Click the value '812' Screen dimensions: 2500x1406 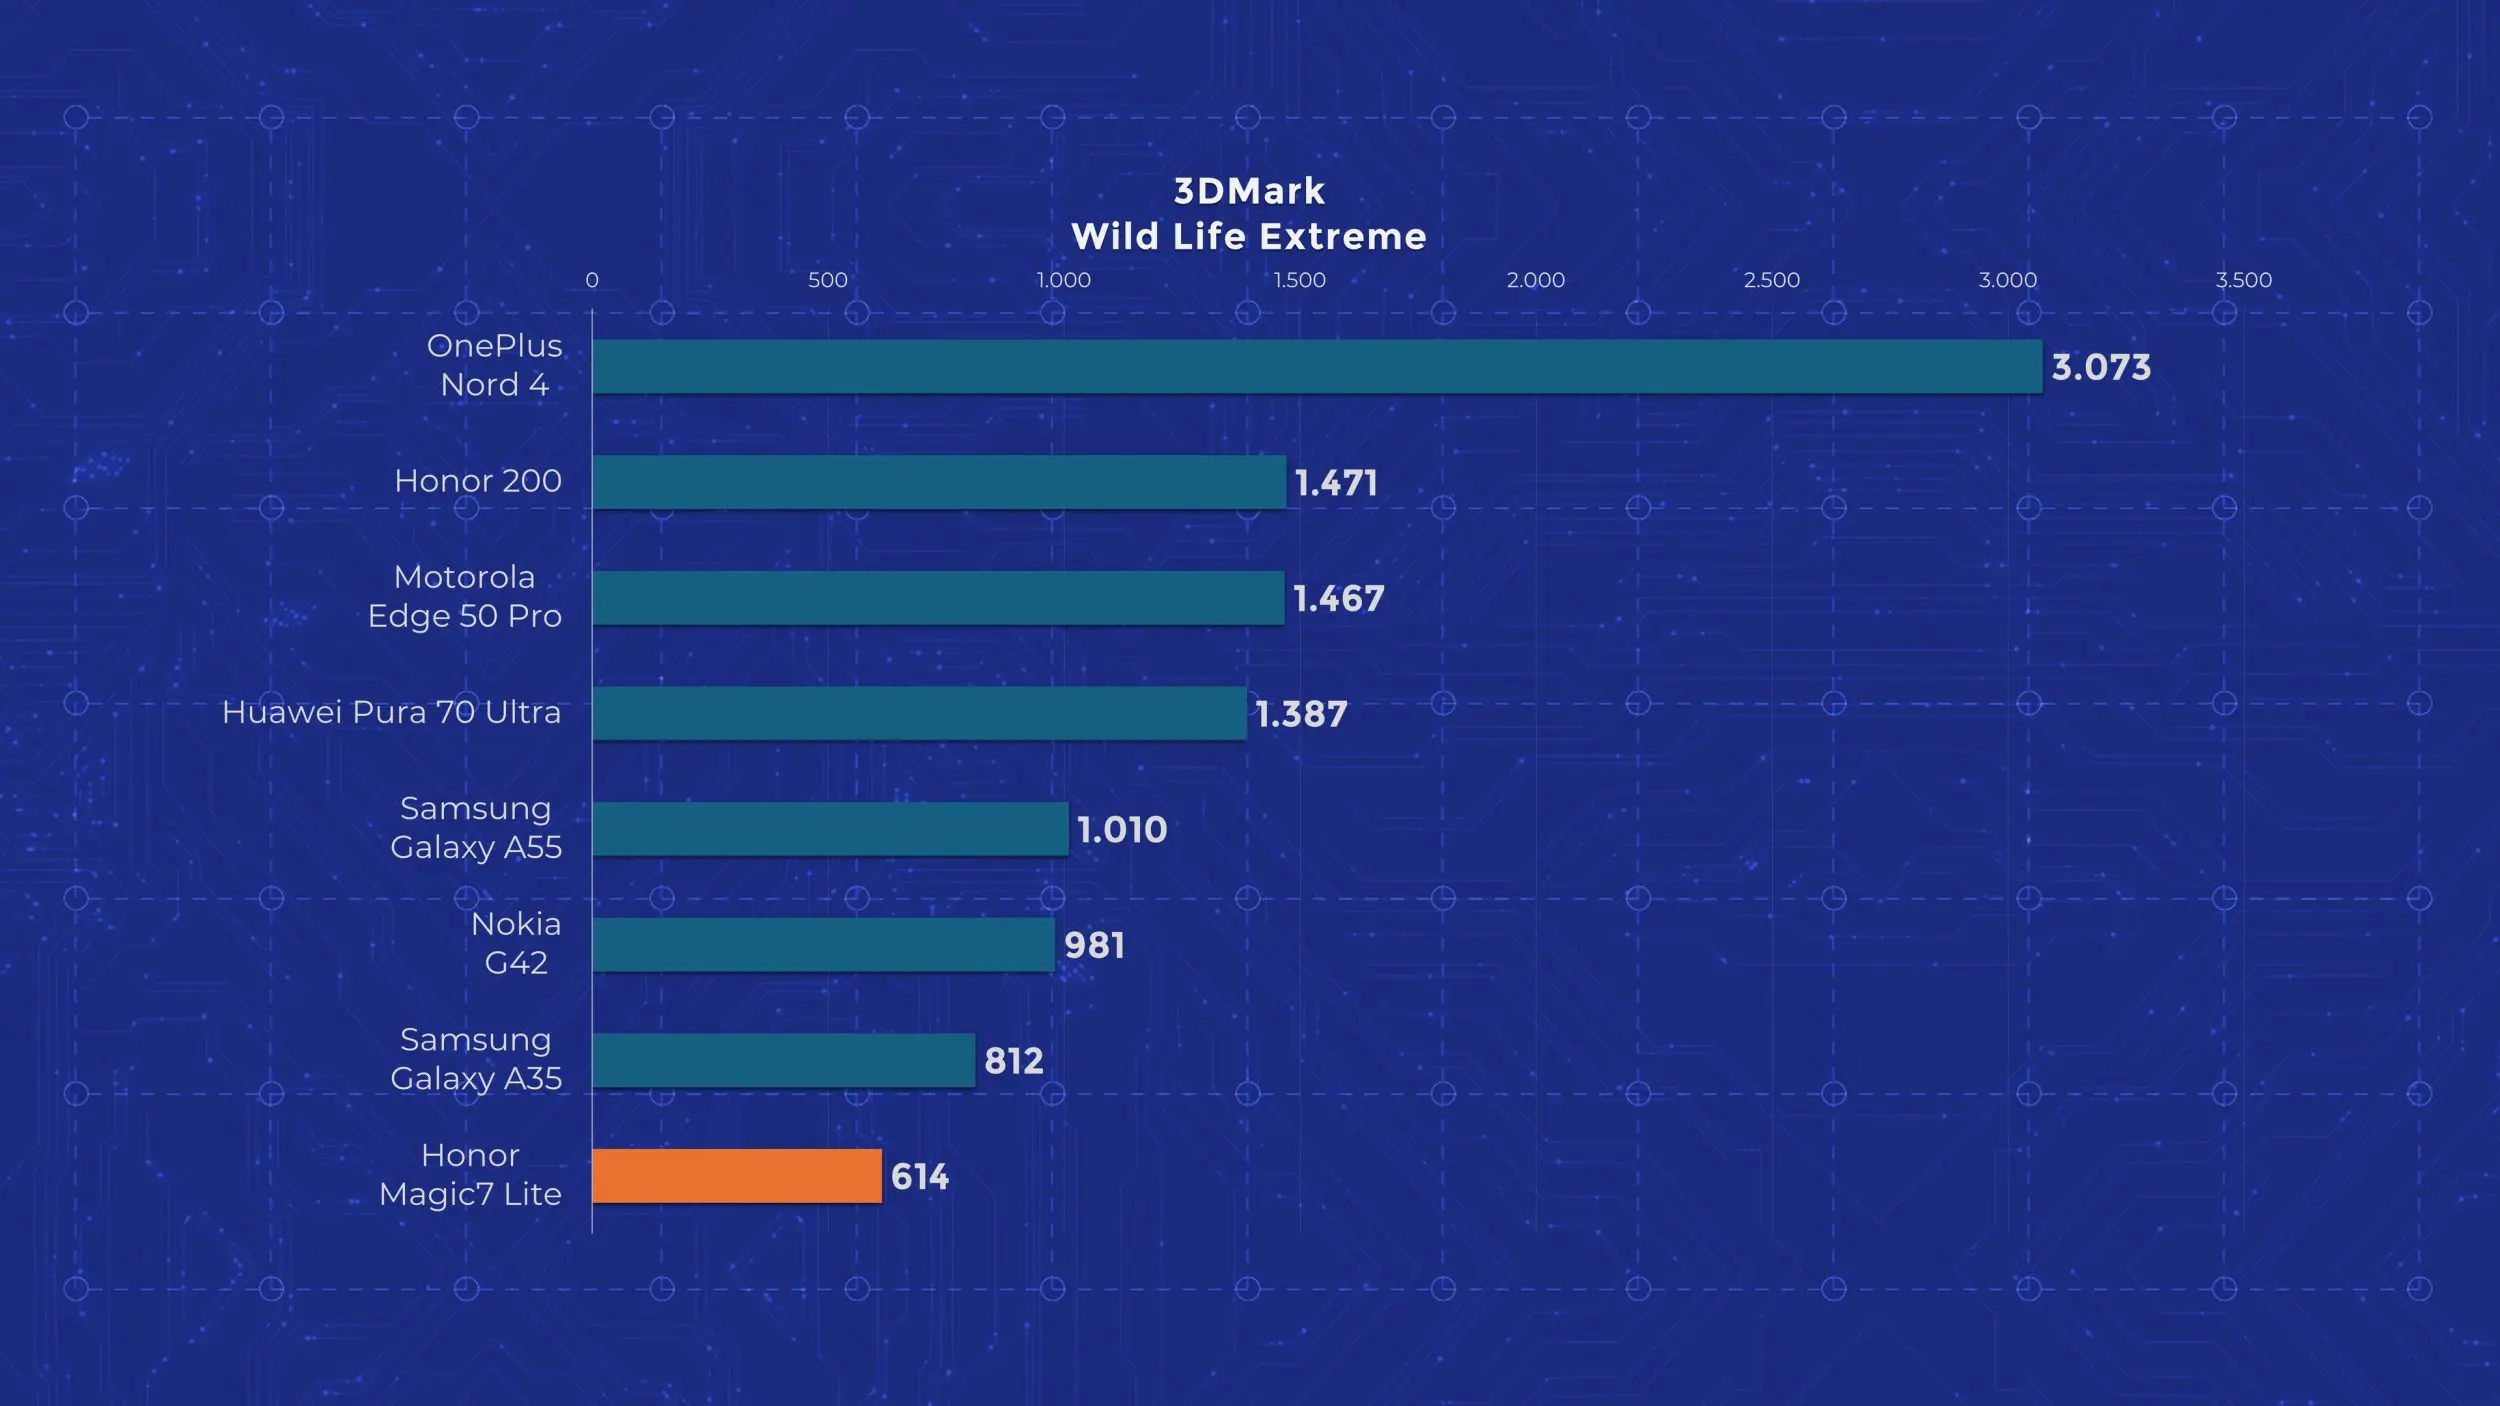(1014, 1061)
